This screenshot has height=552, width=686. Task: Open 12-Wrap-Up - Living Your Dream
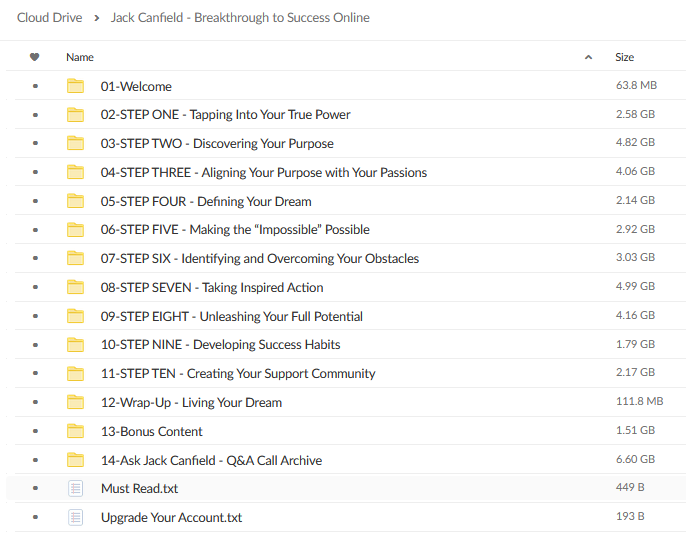click(x=191, y=402)
